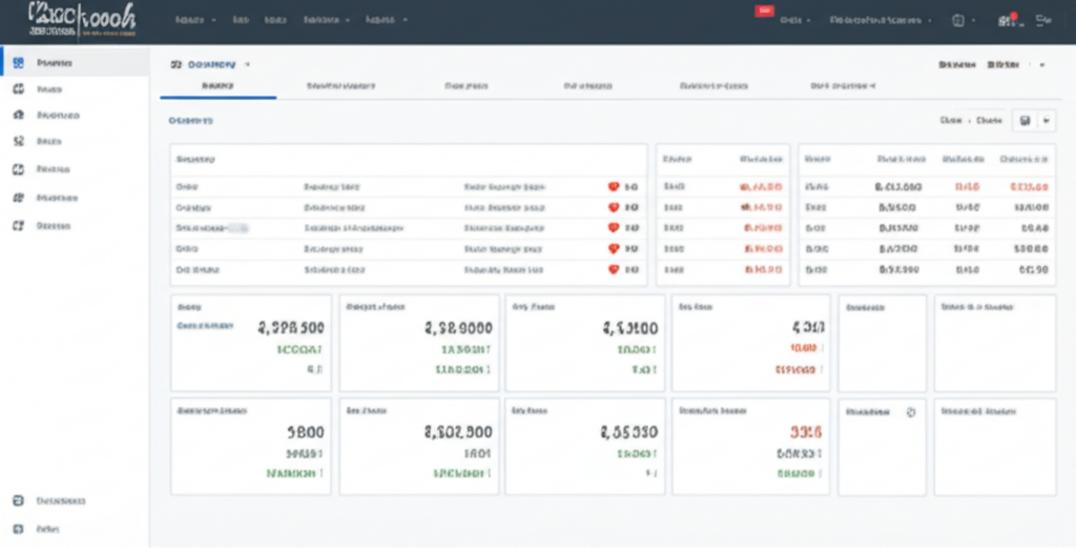
Task: Click the red alert icon in first table row
Action: (x=614, y=187)
